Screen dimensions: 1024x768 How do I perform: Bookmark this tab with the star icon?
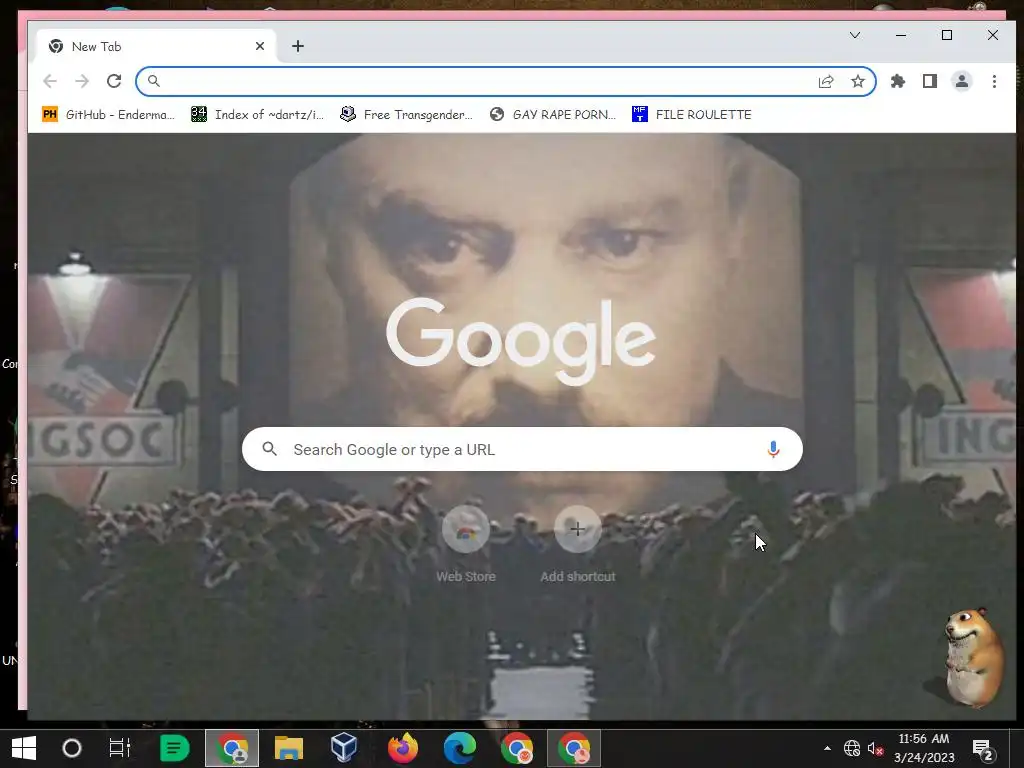[857, 81]
